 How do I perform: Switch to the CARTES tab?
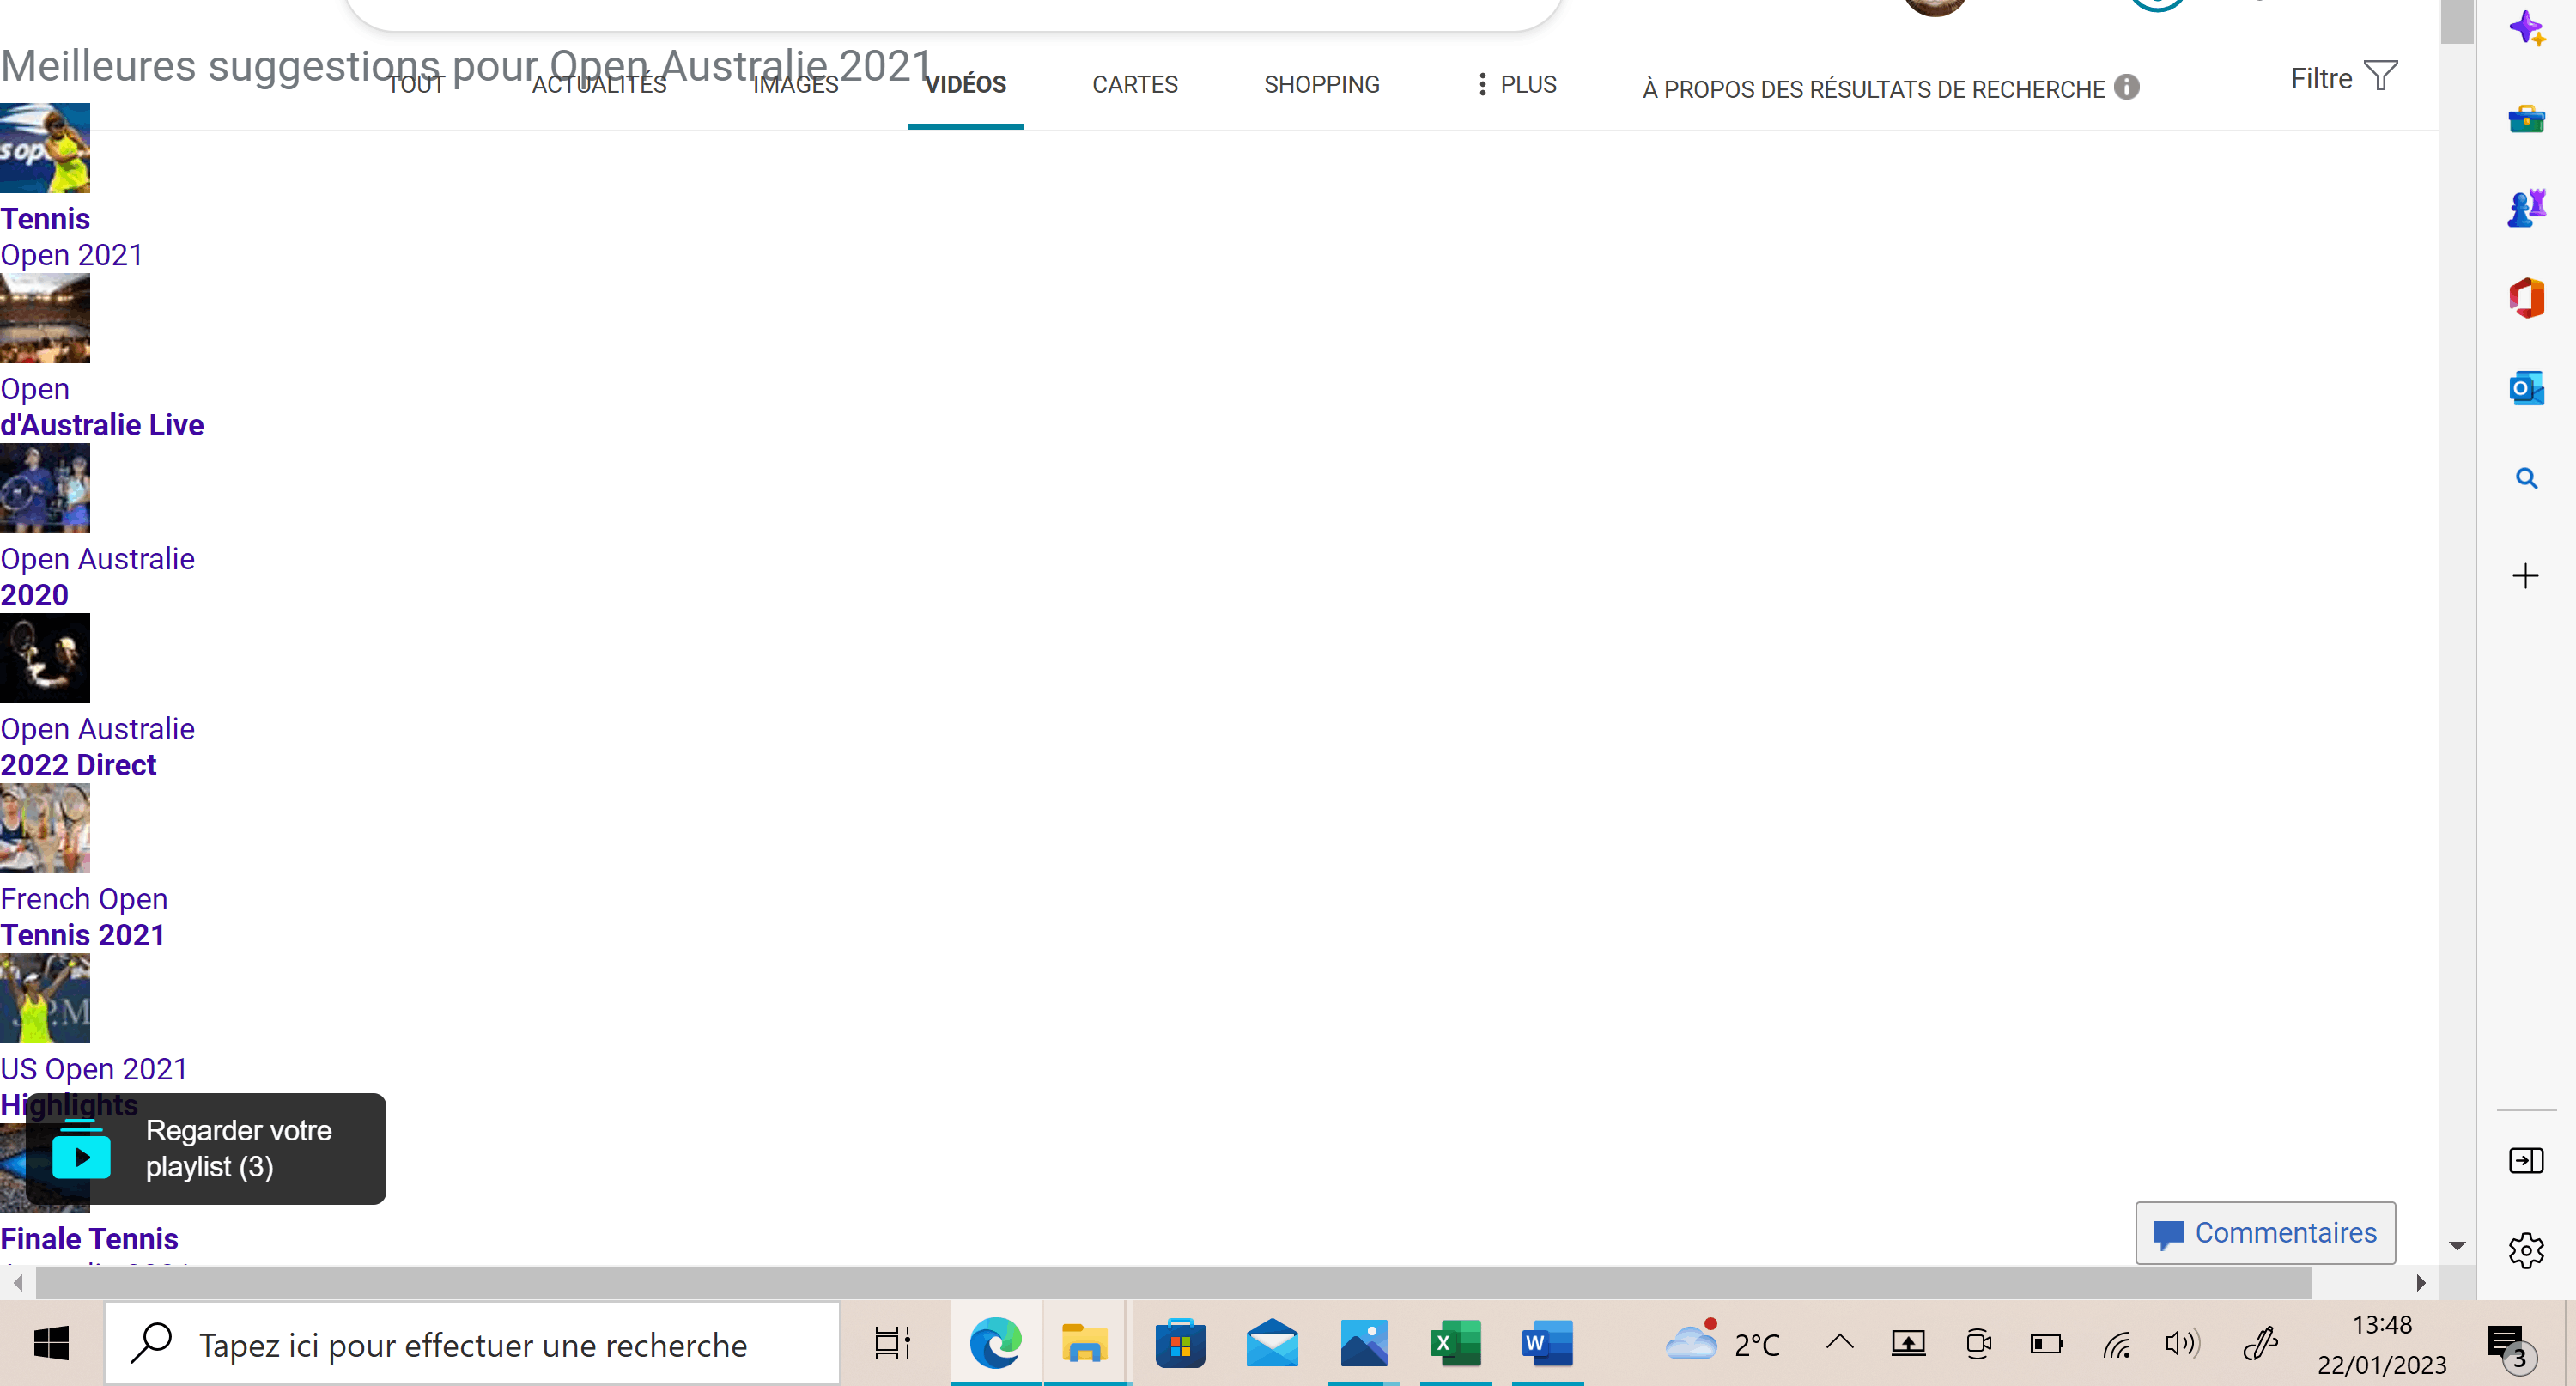pyautogui.click(x=1134, y=85)
